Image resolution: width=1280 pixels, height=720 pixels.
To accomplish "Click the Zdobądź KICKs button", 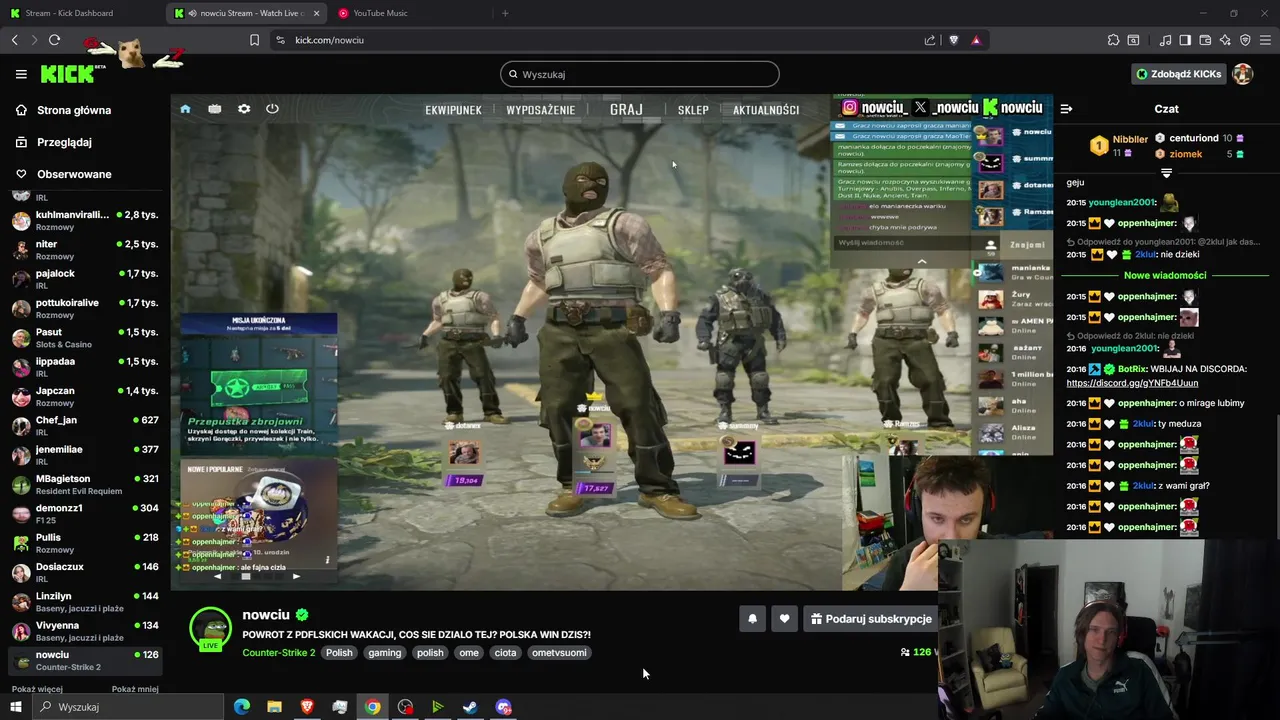I will (1178, 74).
